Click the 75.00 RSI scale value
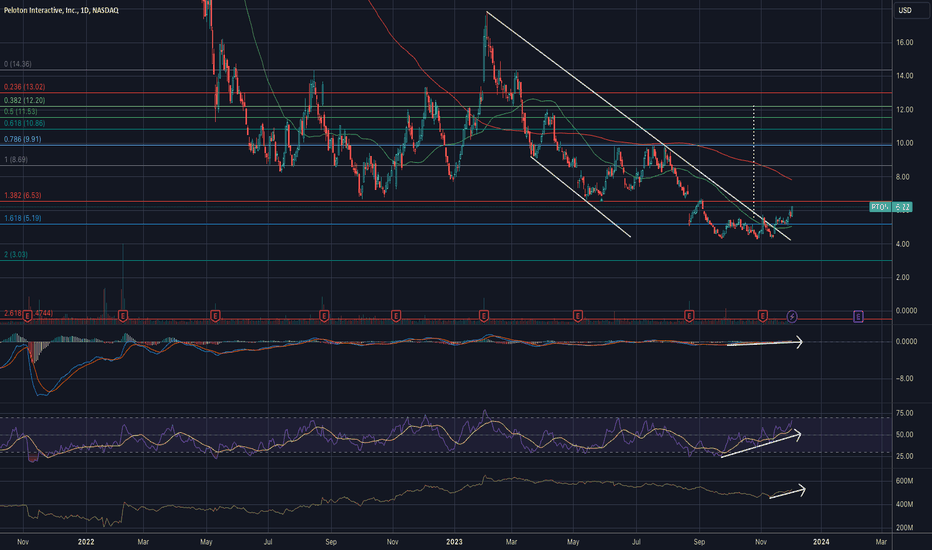Screen dimensions: 932x550 click(905, 413)
